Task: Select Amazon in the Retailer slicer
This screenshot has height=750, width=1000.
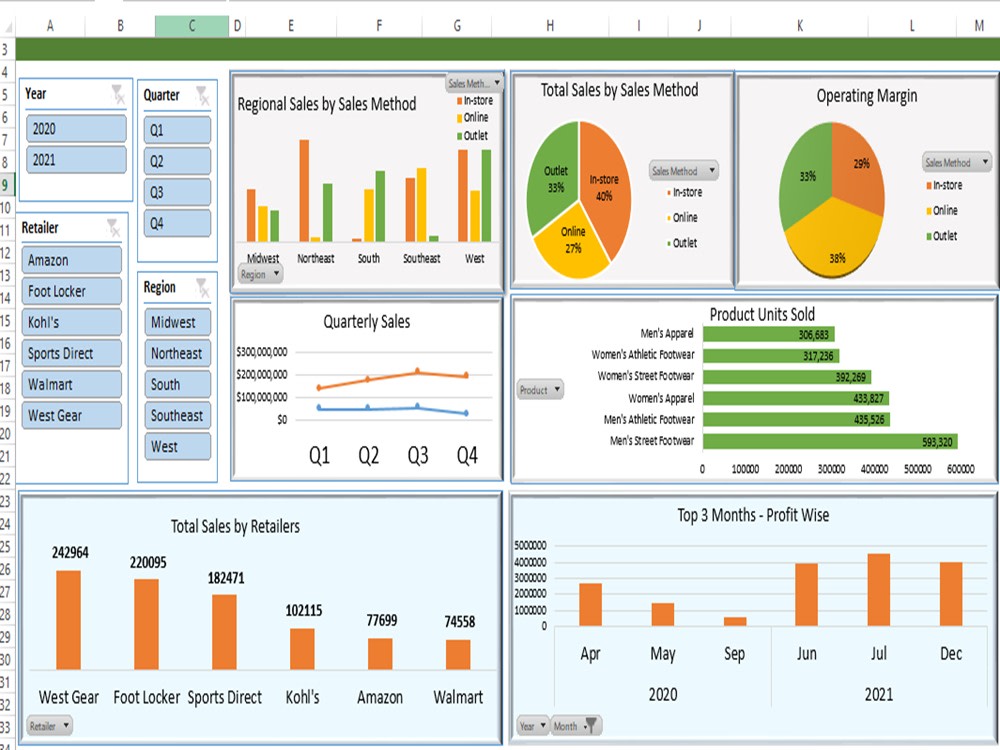Action: click(71, 259)
